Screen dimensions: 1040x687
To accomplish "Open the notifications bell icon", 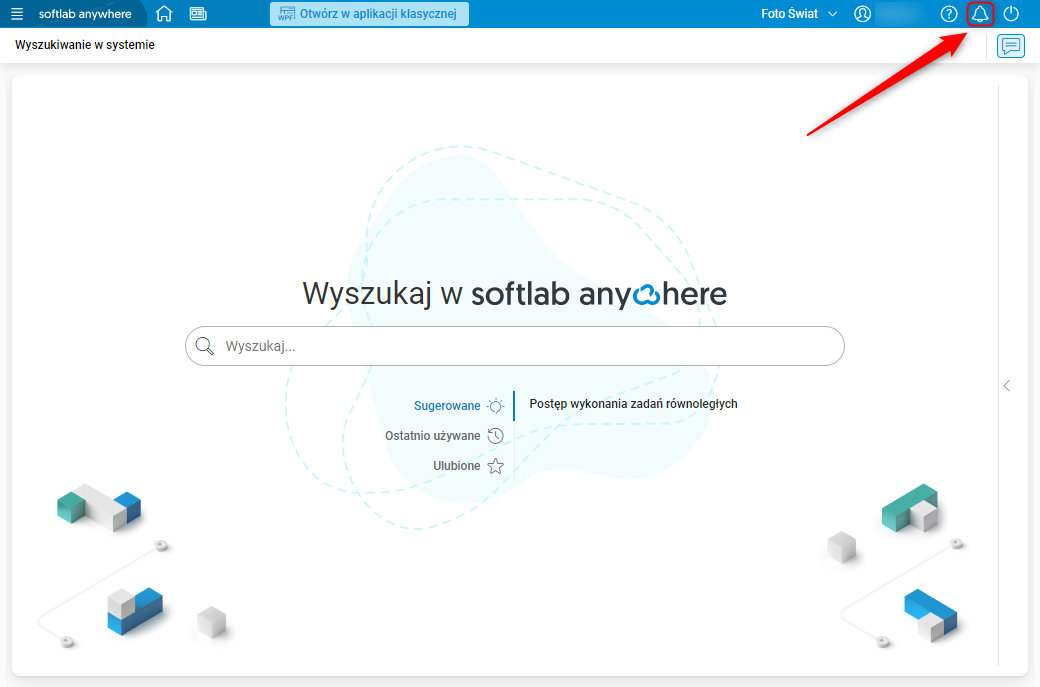I will pyautogui.click(x=980, y=14).
